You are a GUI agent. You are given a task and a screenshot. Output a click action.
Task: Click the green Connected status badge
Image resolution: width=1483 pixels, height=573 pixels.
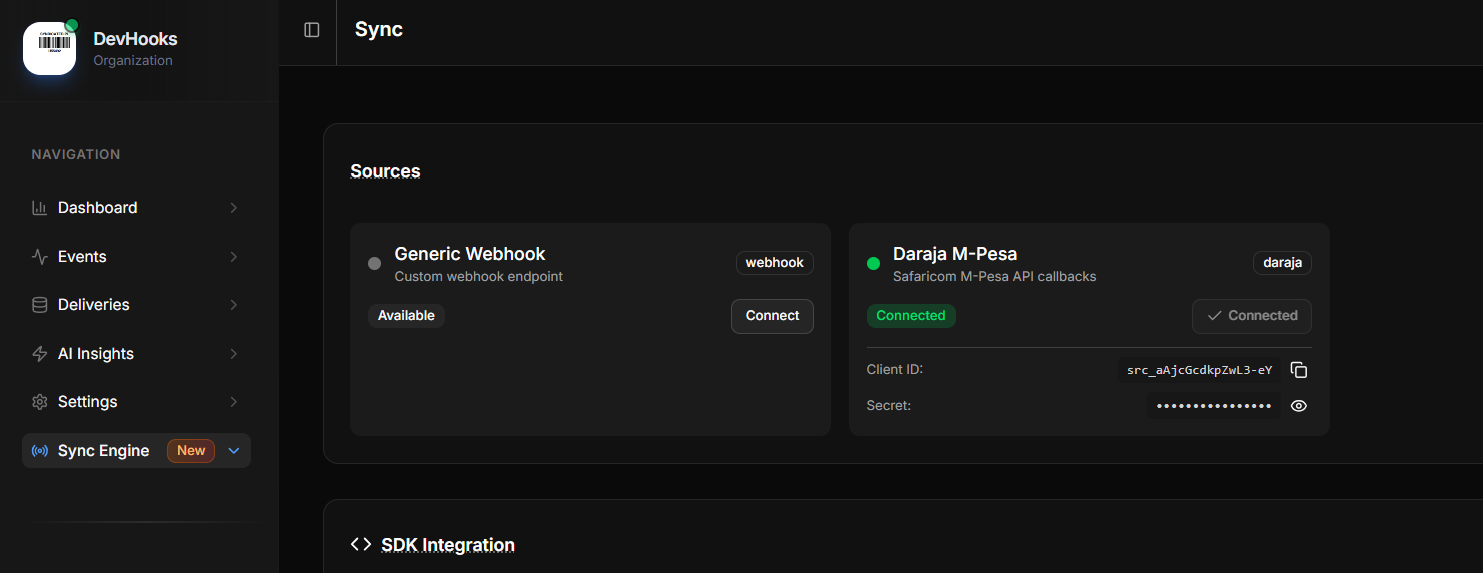(x=911, y=316)
